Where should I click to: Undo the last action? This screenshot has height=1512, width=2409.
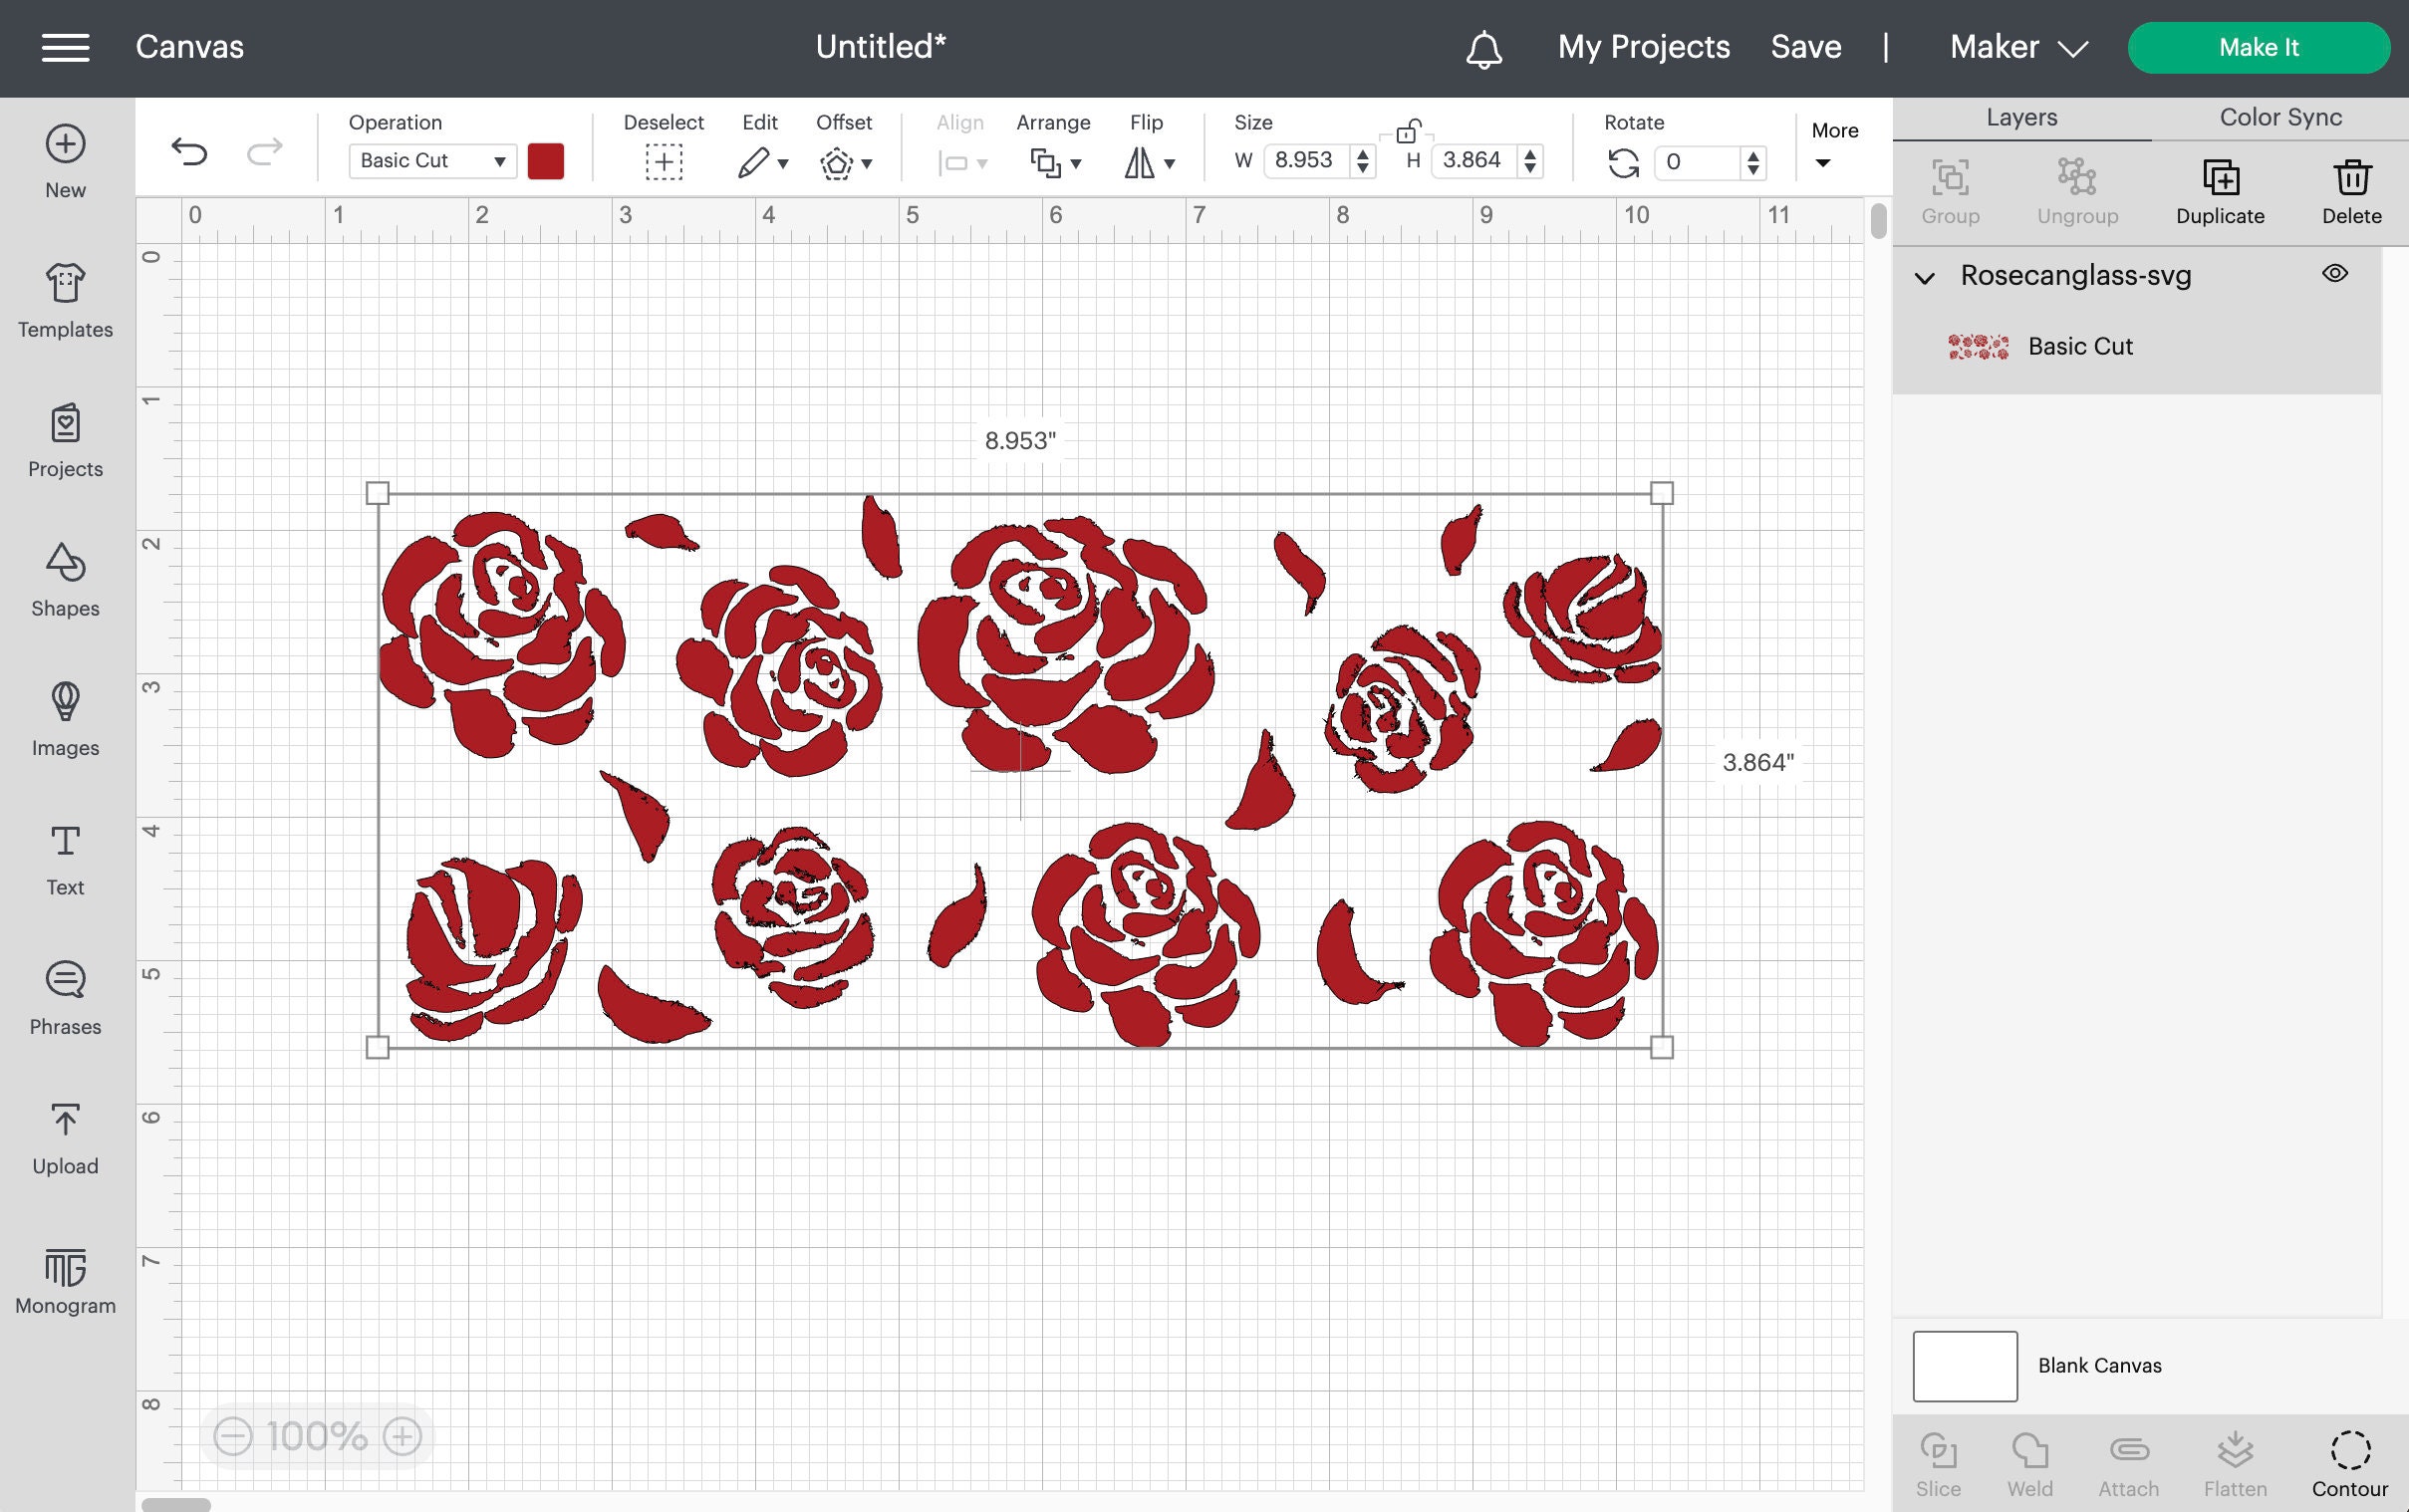click(x=189, y=152)
